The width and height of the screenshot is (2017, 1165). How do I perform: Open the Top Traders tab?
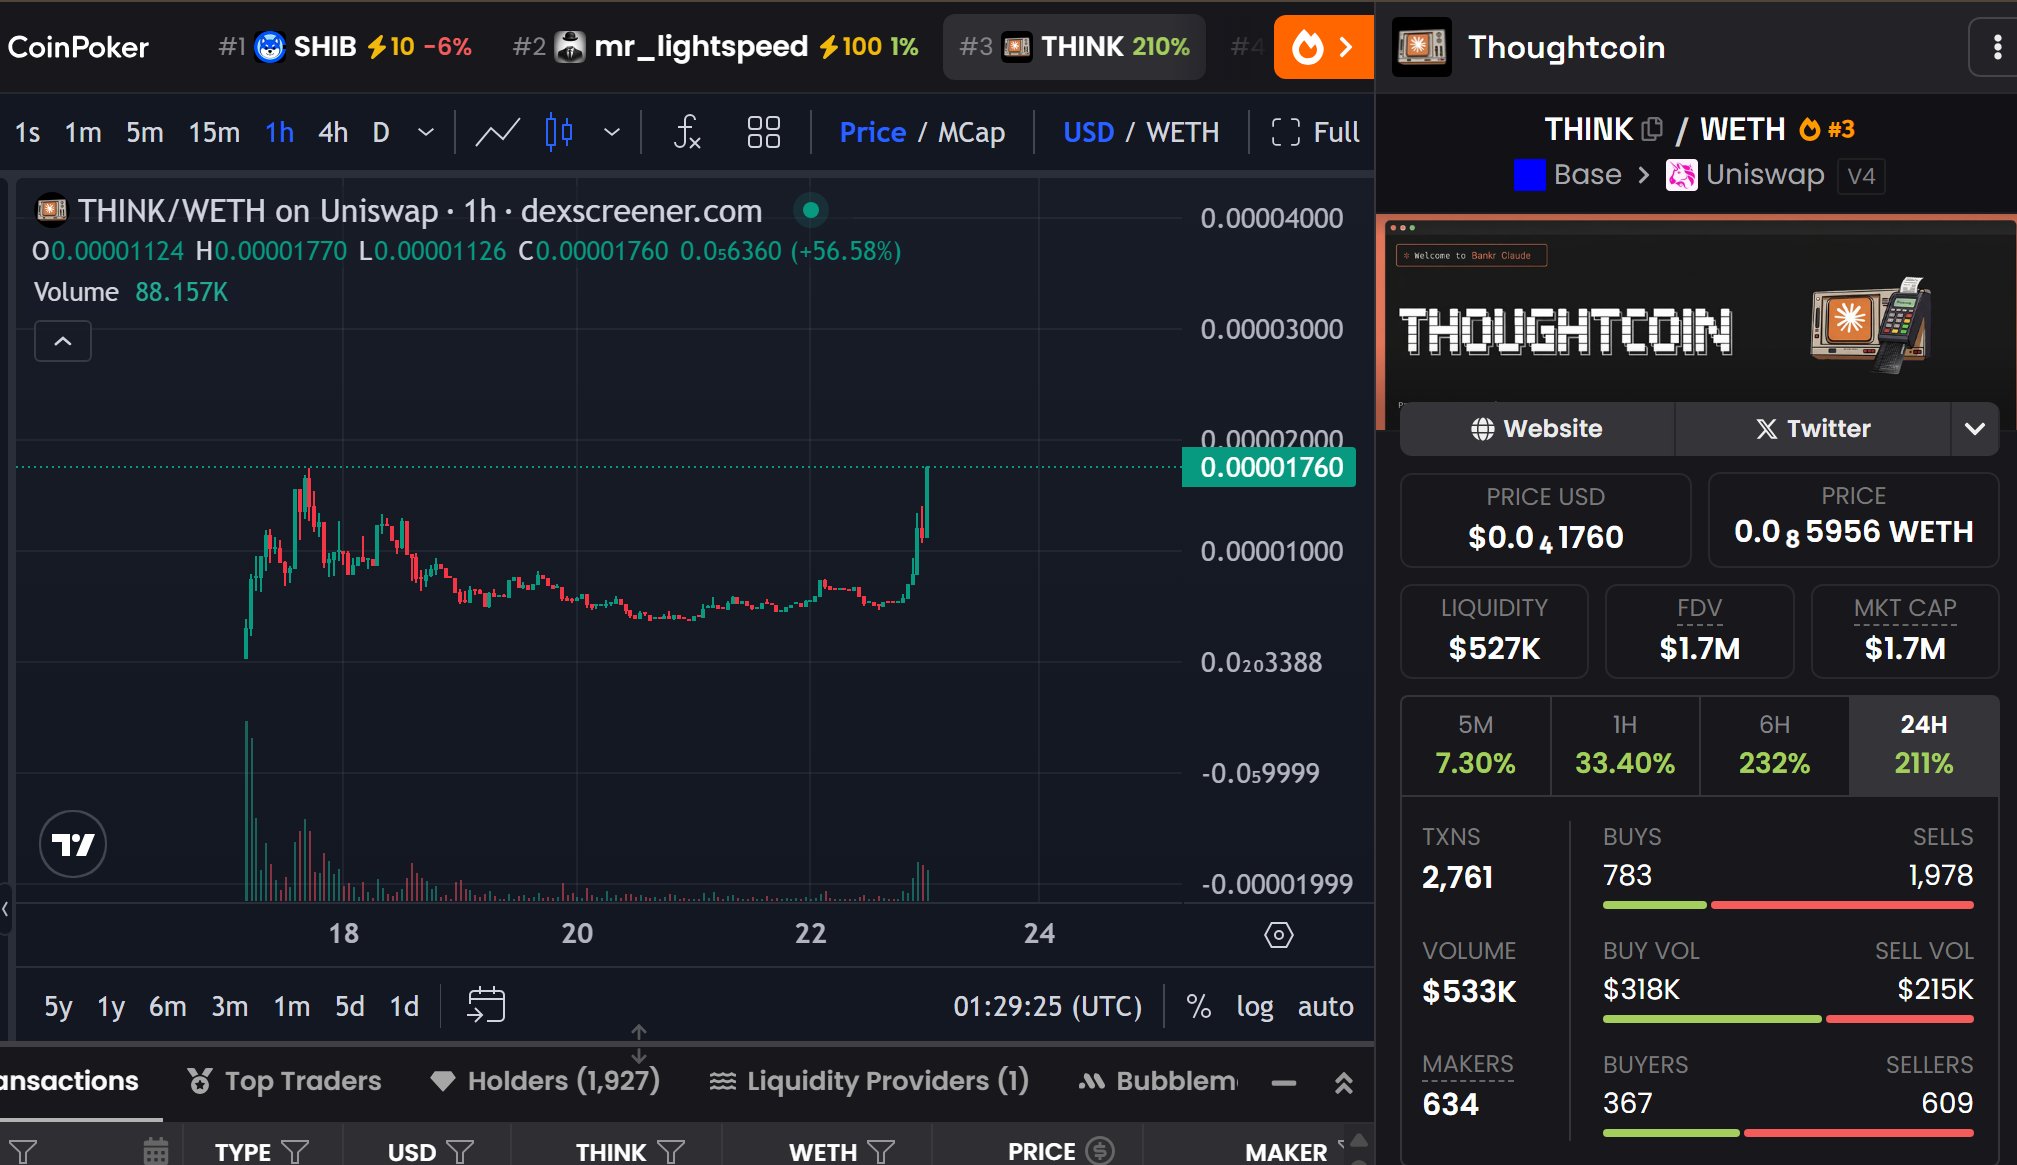pyautogui.click(x=285, y=1081)
